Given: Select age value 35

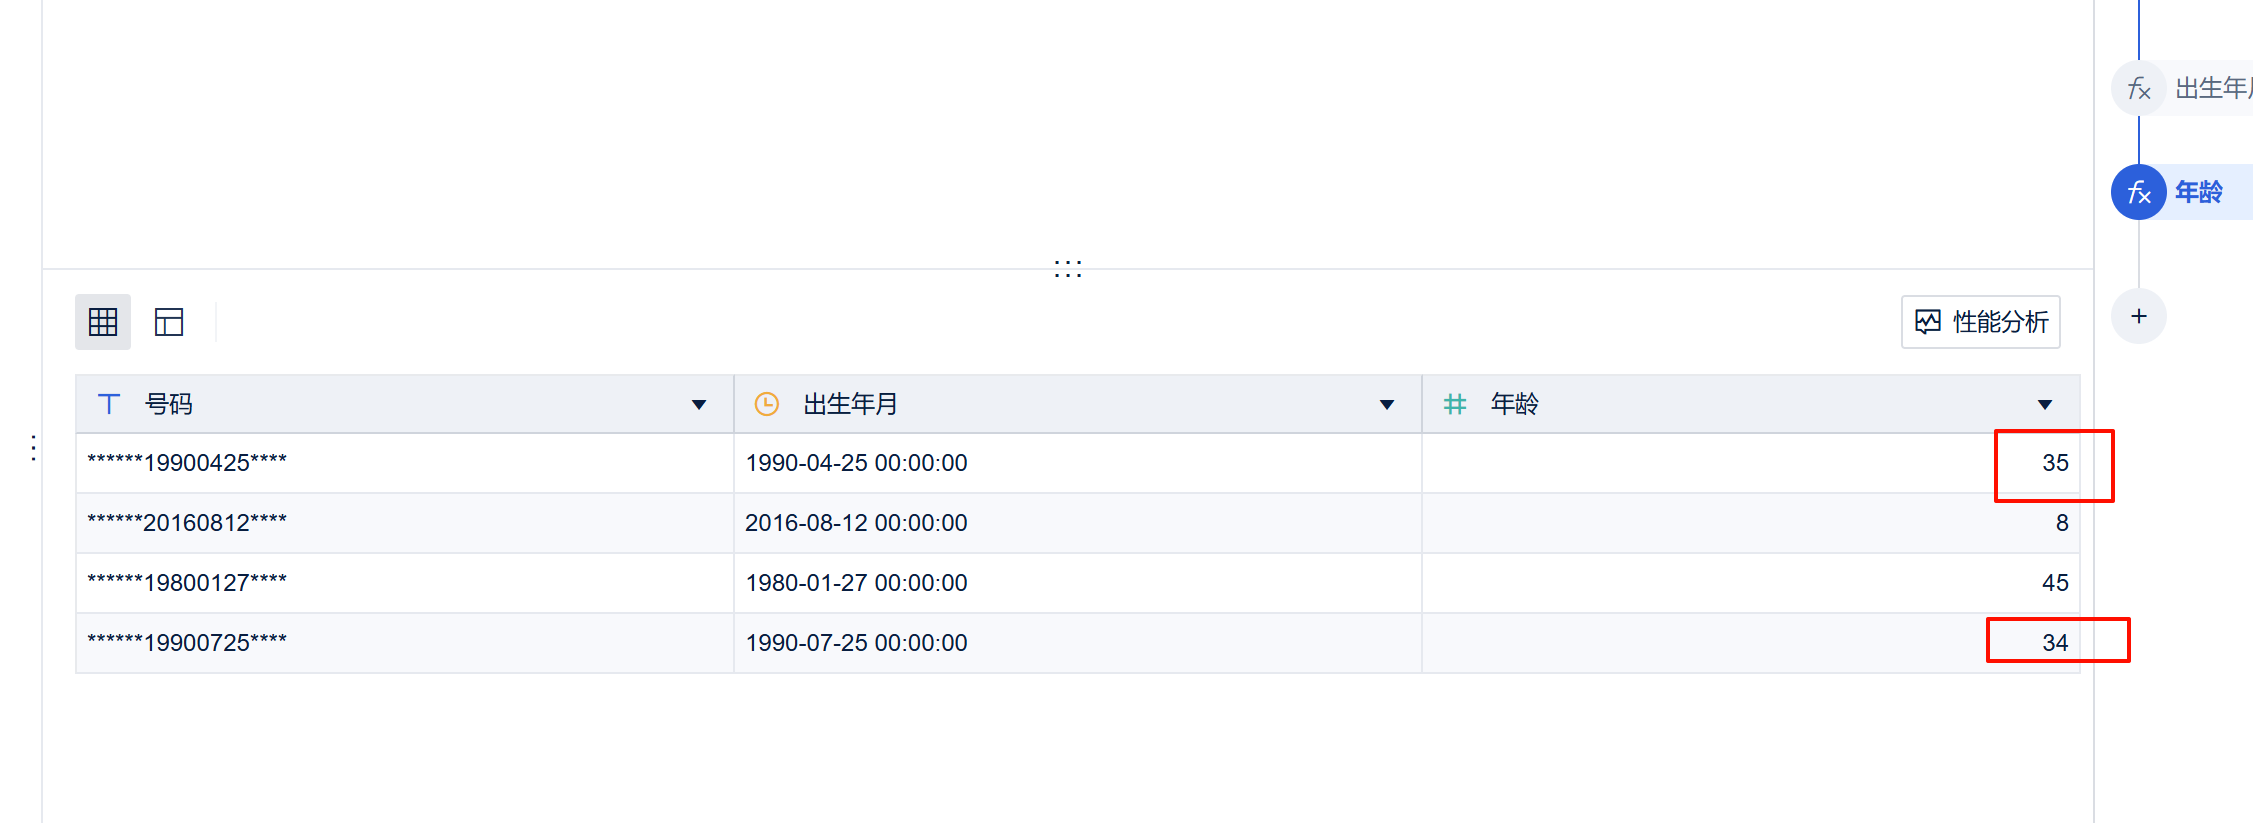Looking at the screenshot, I should click(x=2055, y=463).
